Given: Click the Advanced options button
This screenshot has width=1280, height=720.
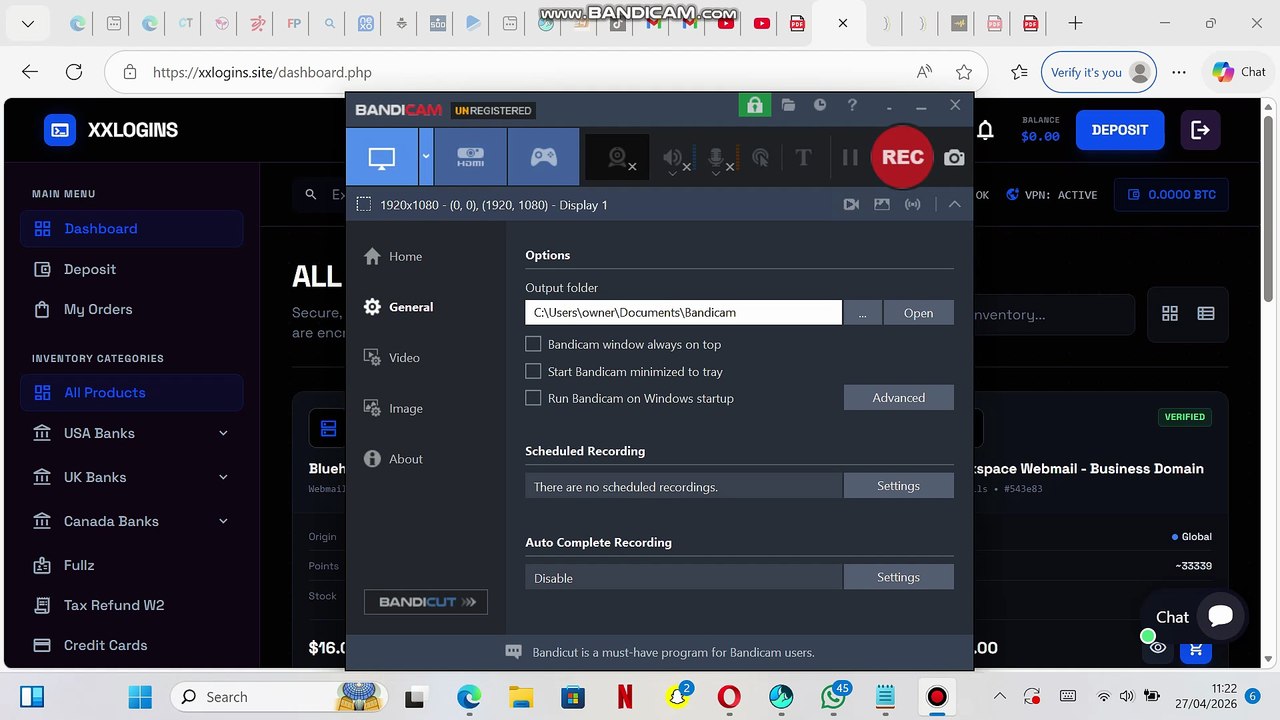Looking at the screenshot, I should [899, 397].
